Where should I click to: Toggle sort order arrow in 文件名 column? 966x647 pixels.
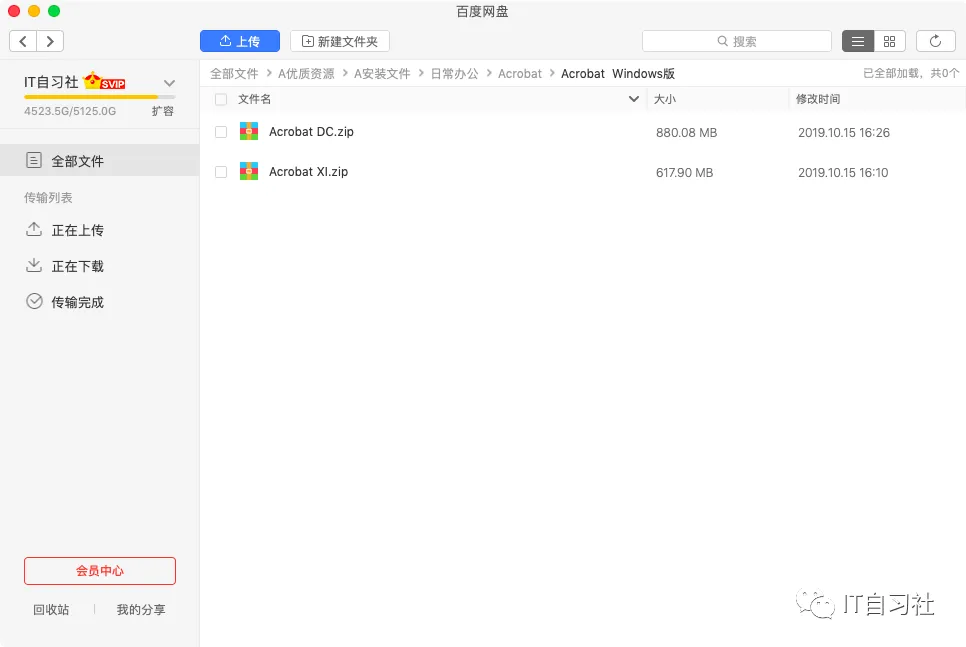[x=633, y=99]
